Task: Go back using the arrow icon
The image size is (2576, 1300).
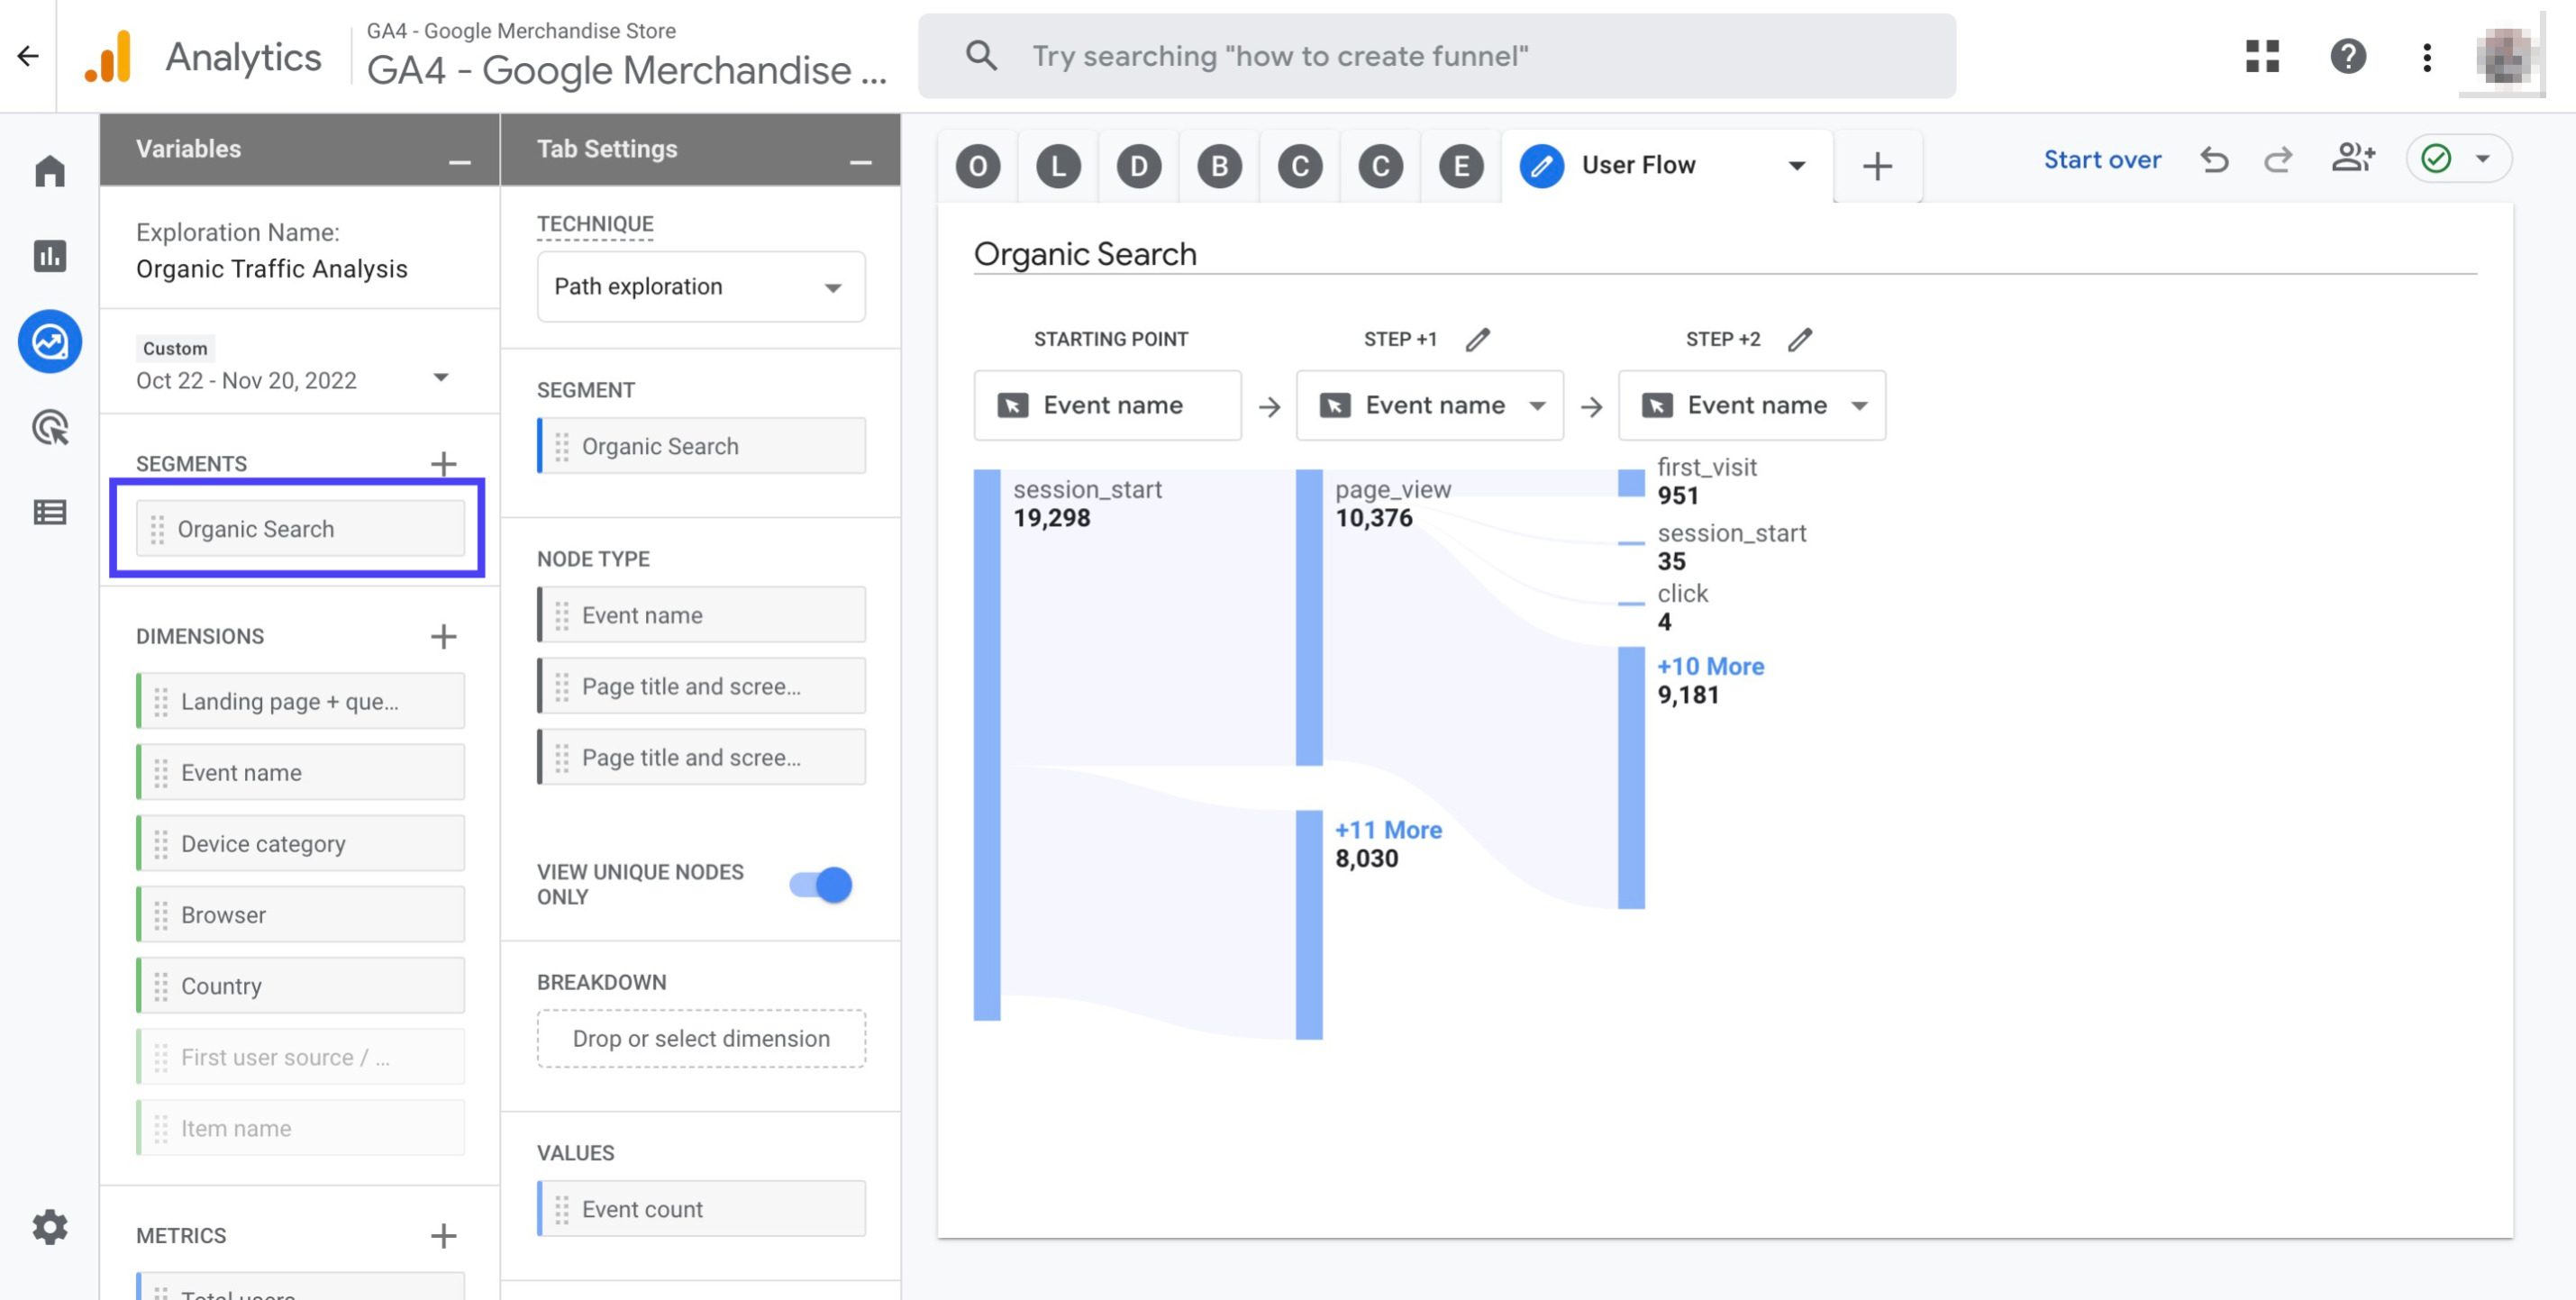Action: (28, 56)
